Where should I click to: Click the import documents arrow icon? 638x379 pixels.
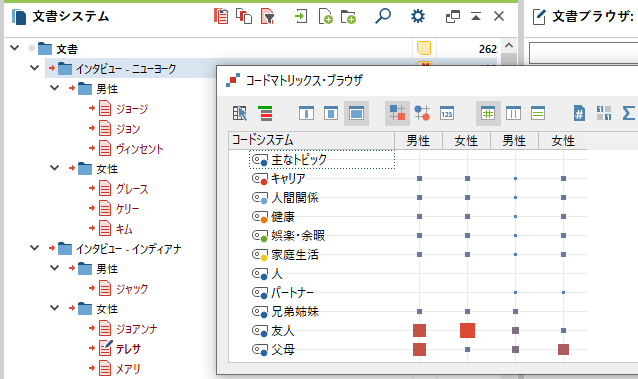(301, 17)
